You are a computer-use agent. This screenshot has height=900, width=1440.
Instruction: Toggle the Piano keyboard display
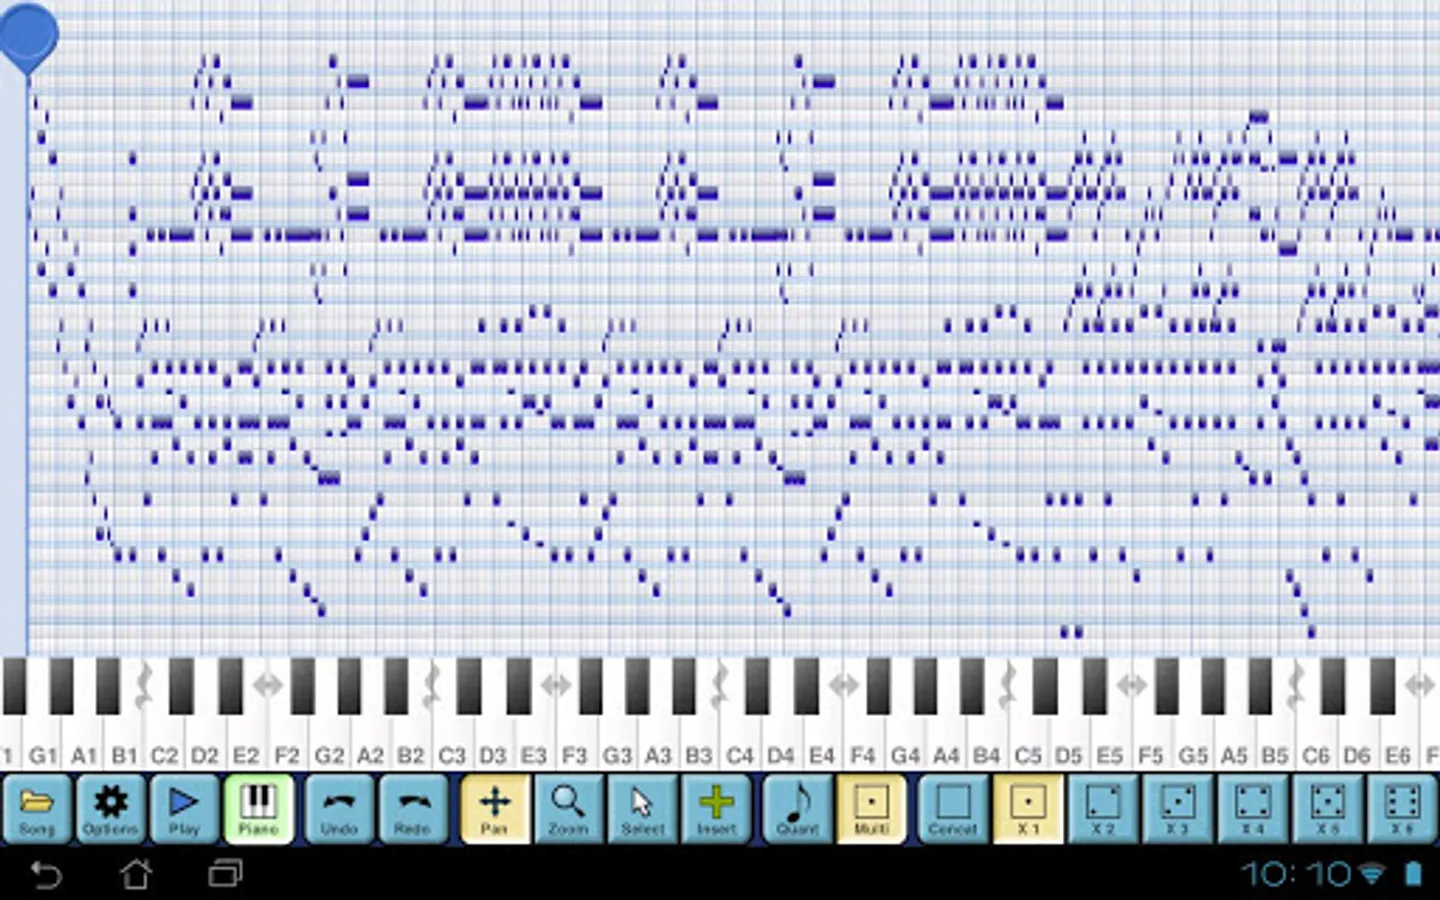(x=259, y=808)
